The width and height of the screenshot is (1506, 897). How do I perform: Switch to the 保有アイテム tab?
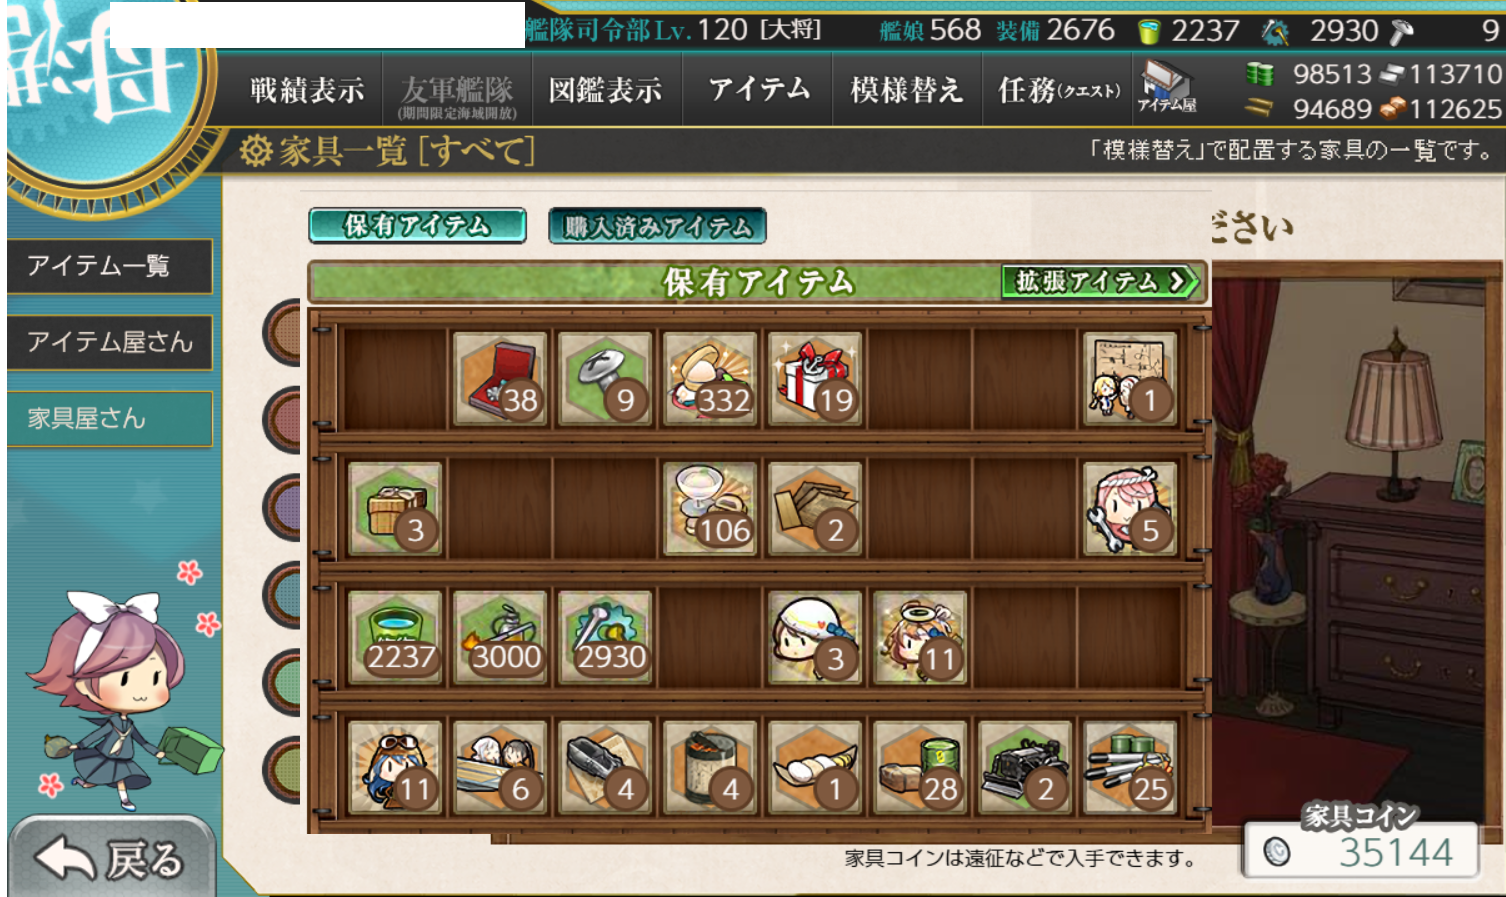(x=417, y=226)
